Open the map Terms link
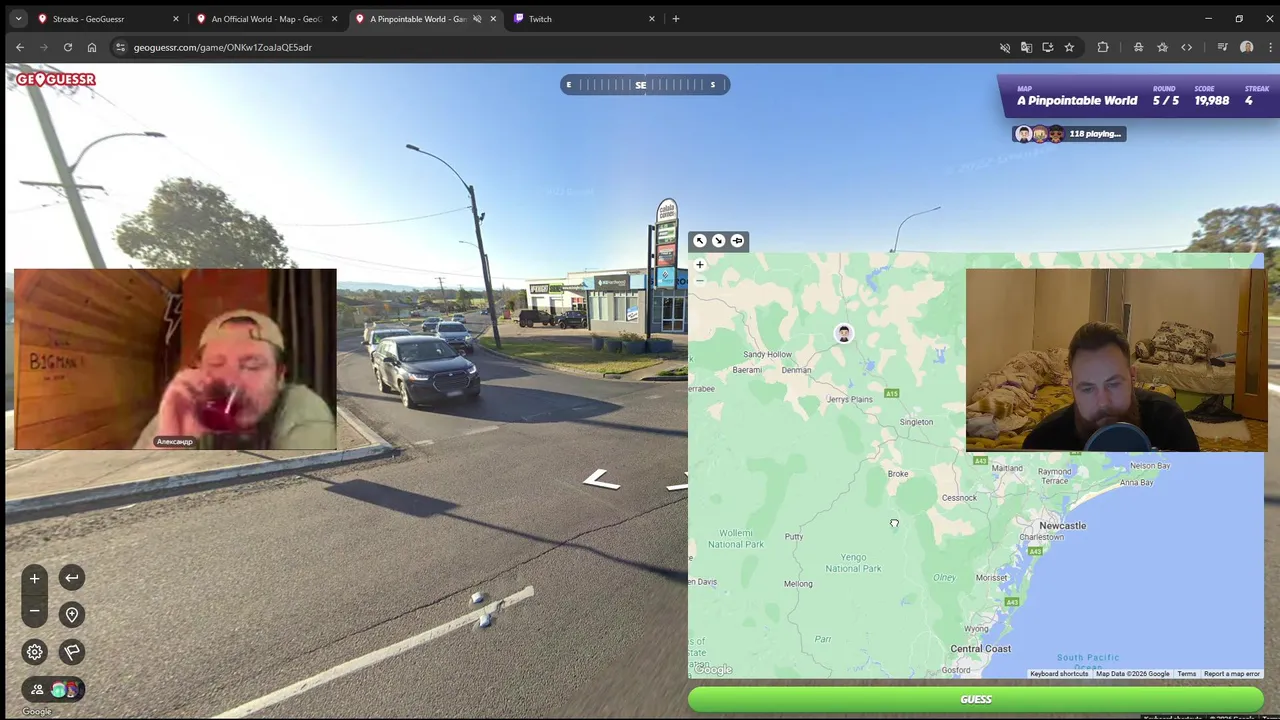This screenshot has height=720, width=1280. [x=1186, y=674]
